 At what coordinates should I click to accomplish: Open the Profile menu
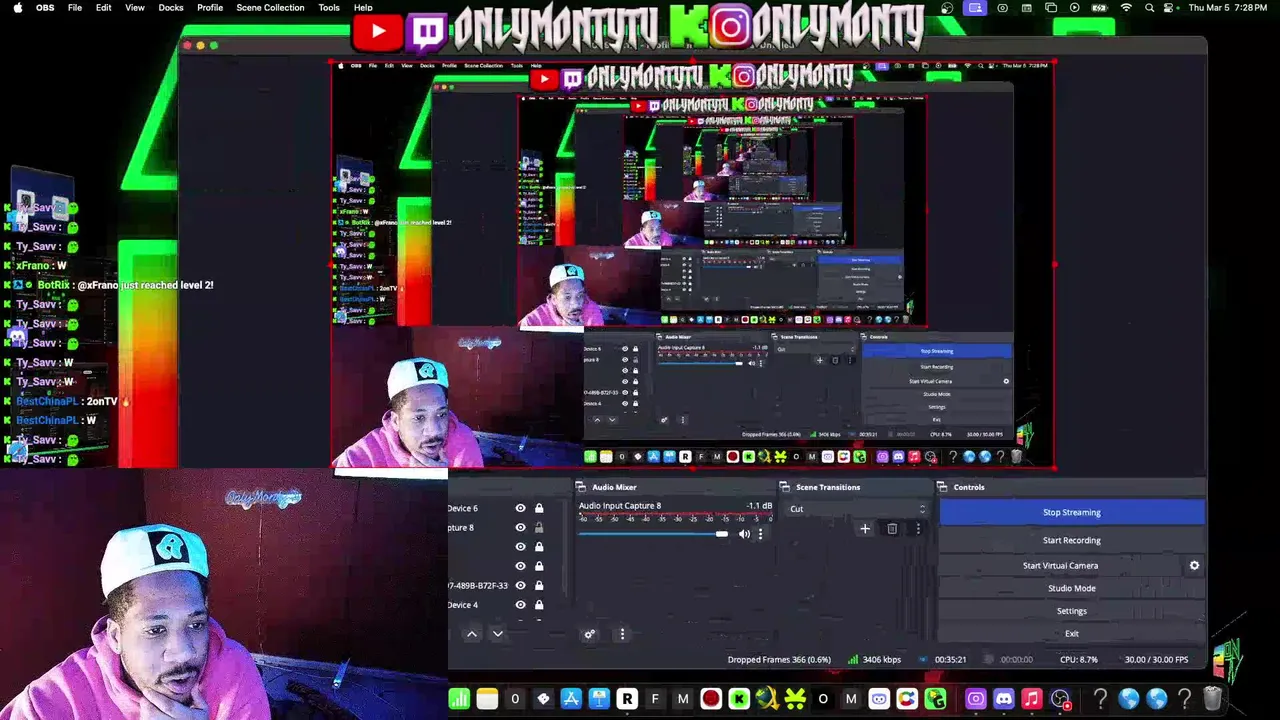click(210, 7)
